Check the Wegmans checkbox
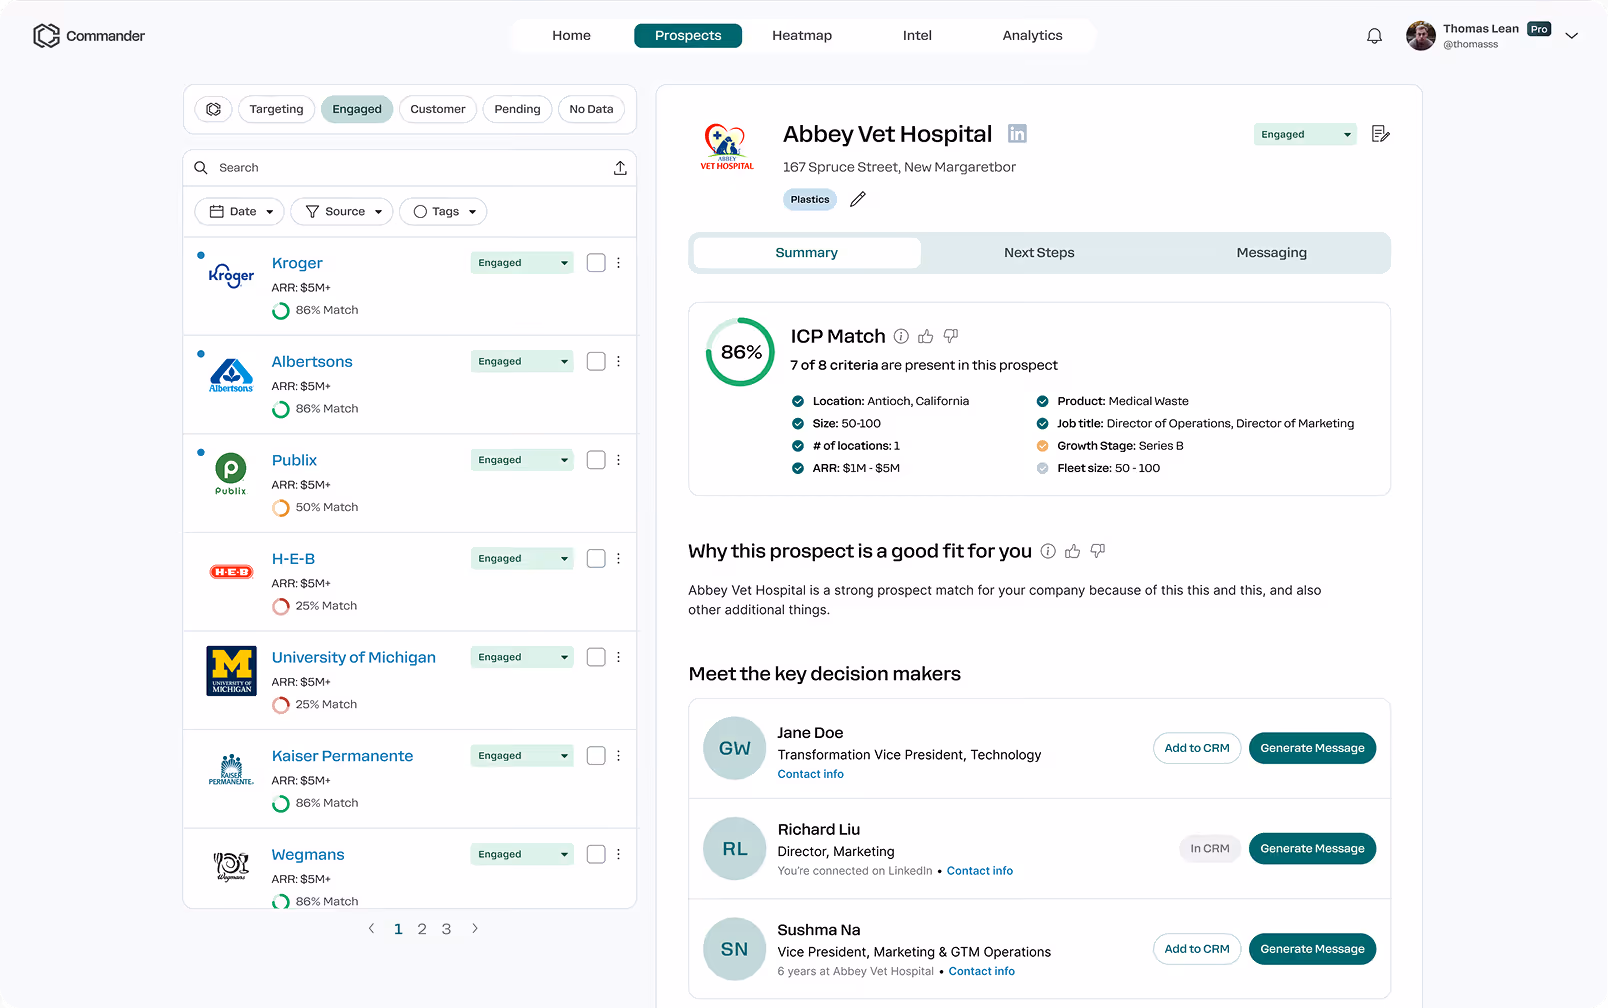 tap(596, 854)
